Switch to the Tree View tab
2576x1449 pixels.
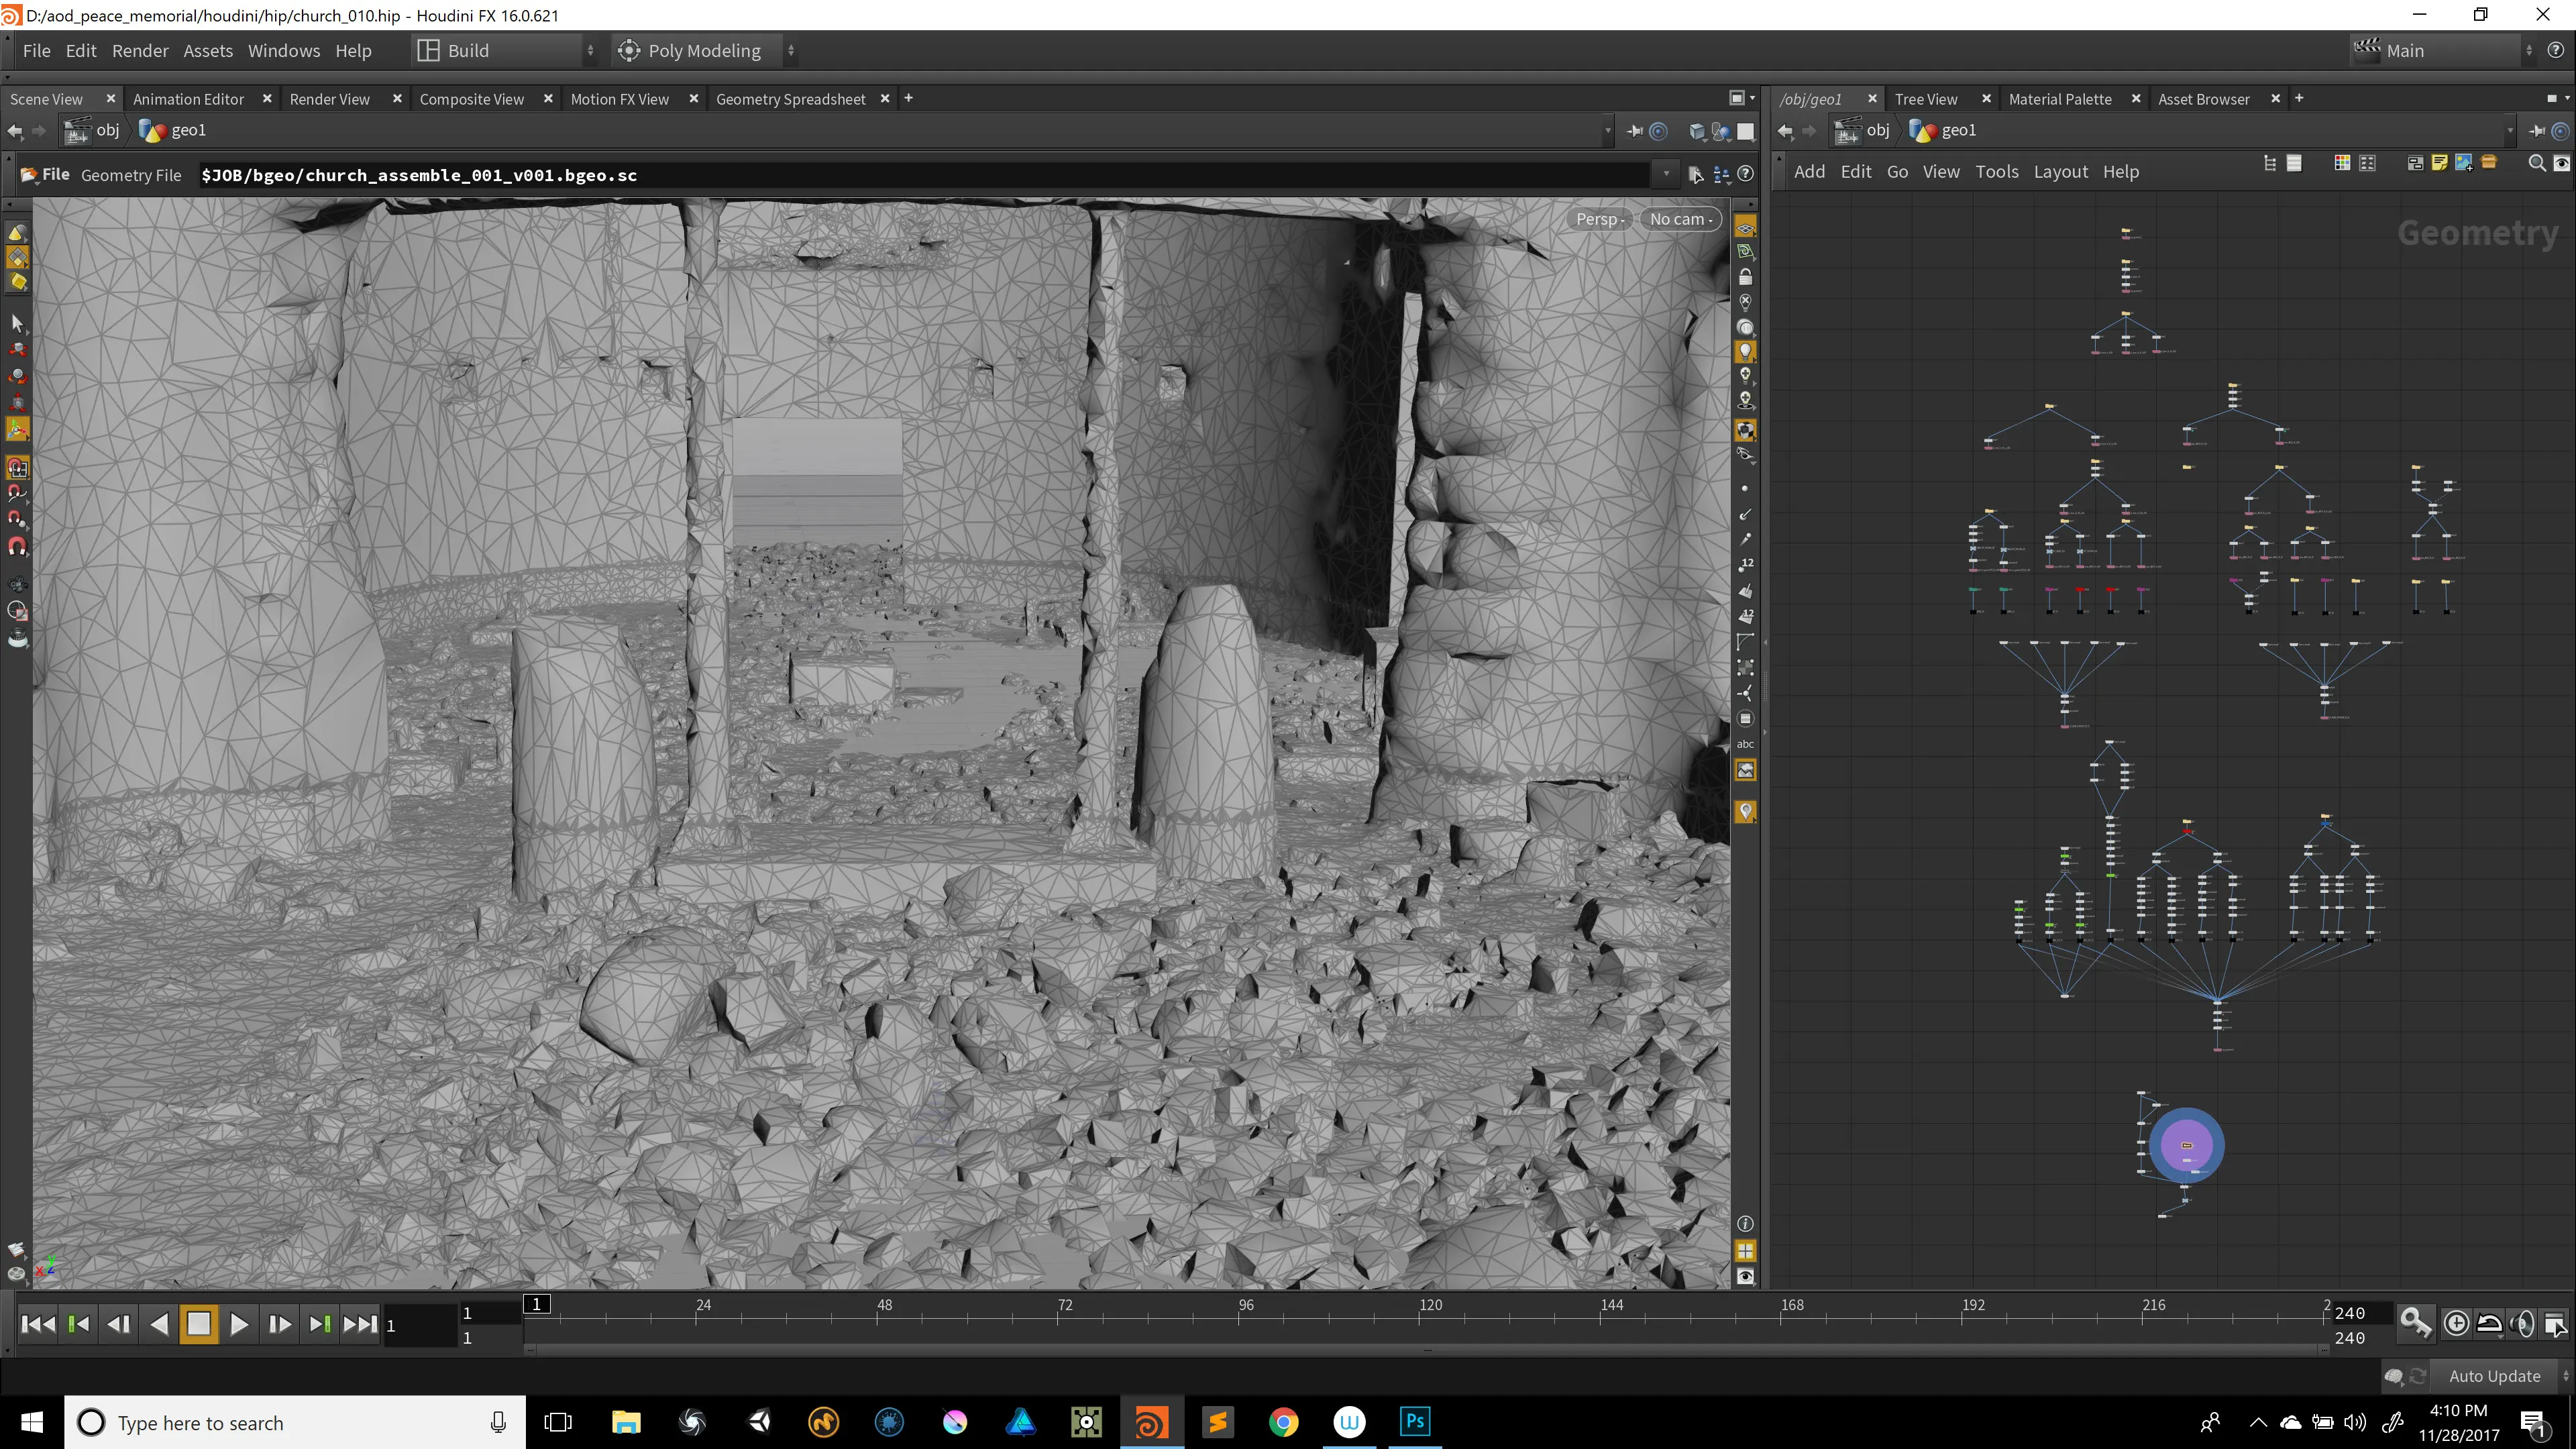coord(1926,99)
